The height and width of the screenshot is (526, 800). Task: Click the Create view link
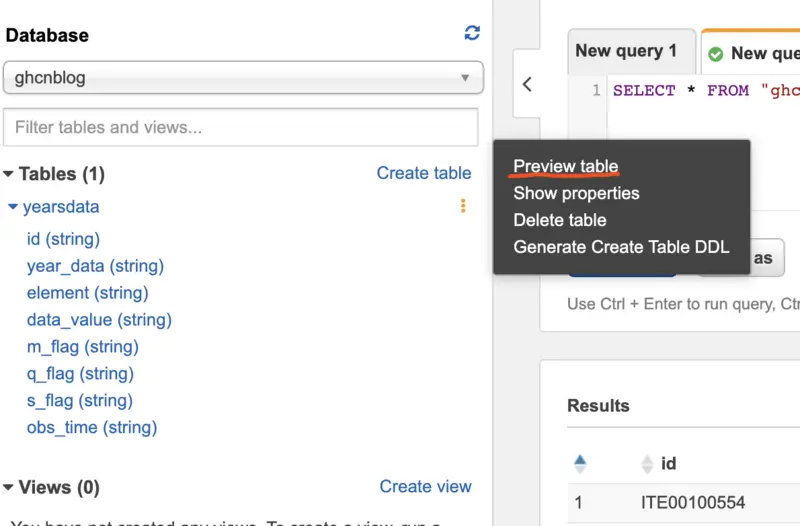pos(425,486)
